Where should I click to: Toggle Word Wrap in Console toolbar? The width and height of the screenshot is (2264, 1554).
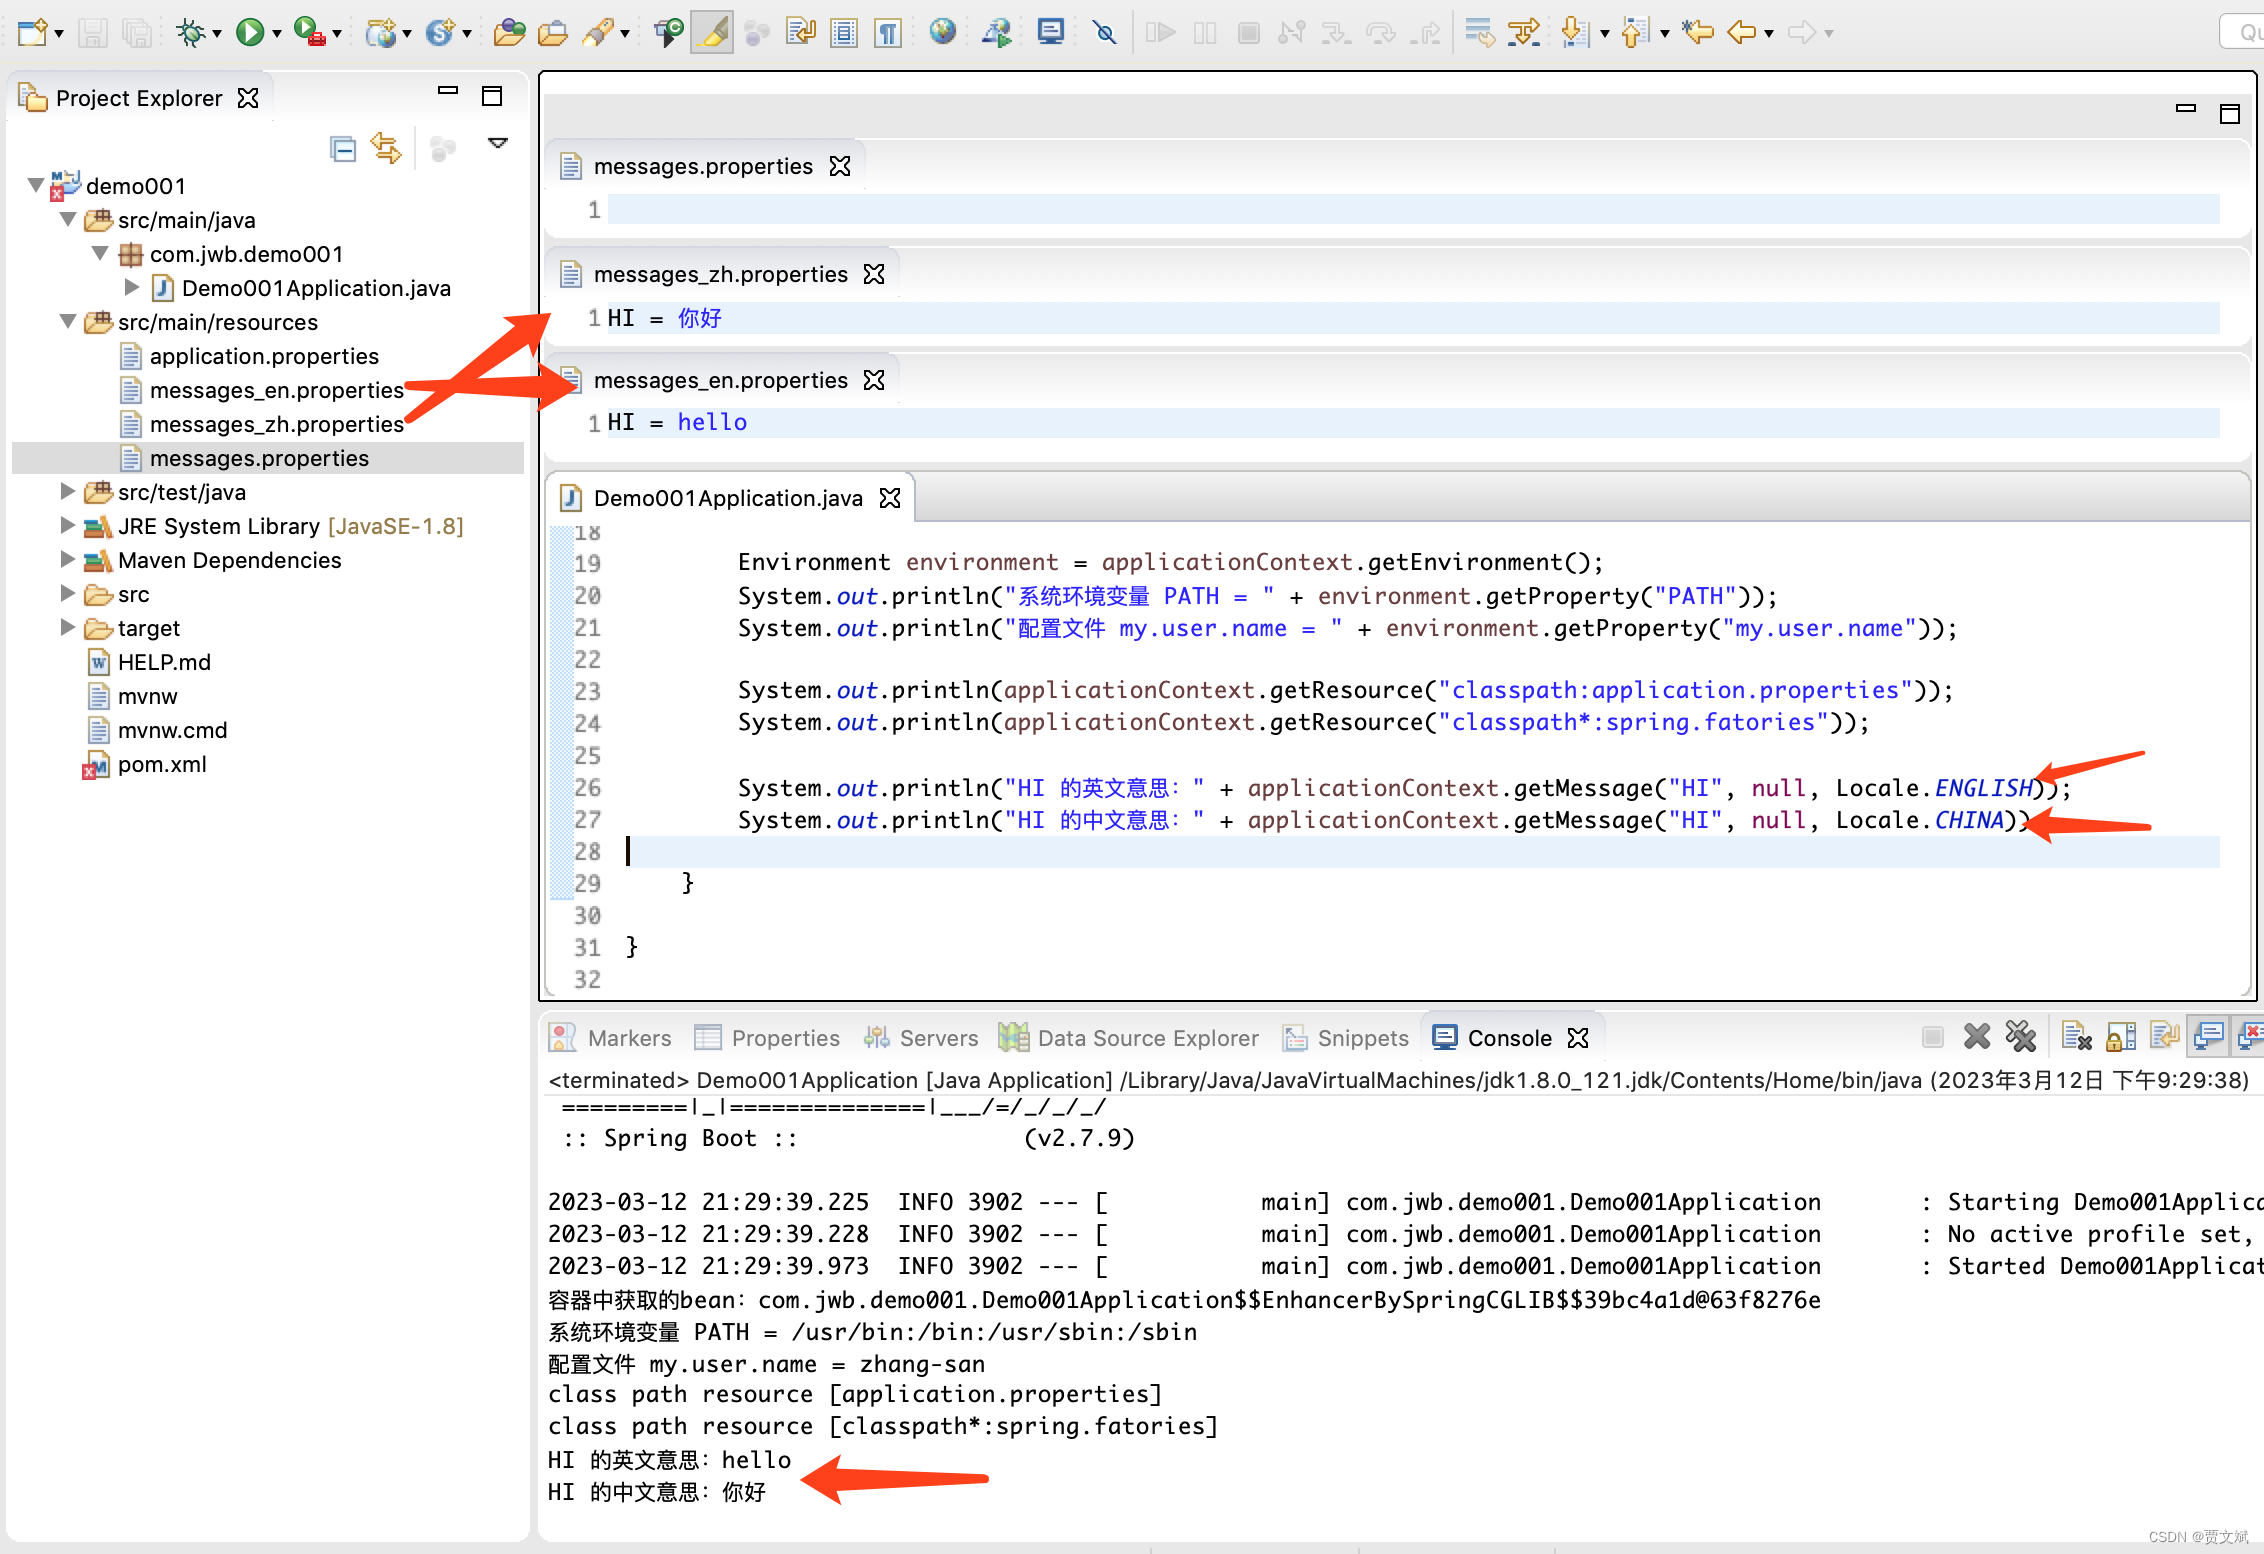(x=2165, y=1037)
